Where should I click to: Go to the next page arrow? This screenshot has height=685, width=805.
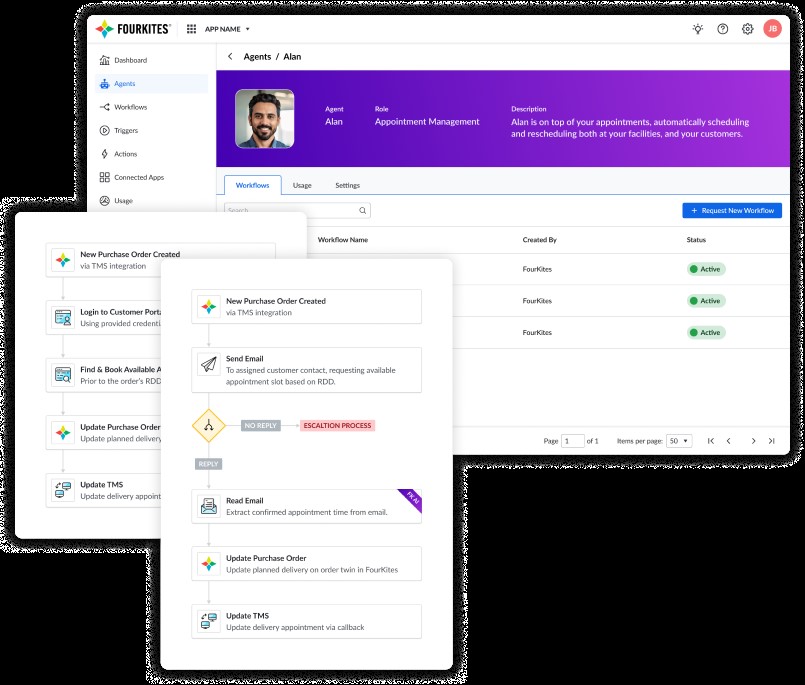[x=753, y=441]
